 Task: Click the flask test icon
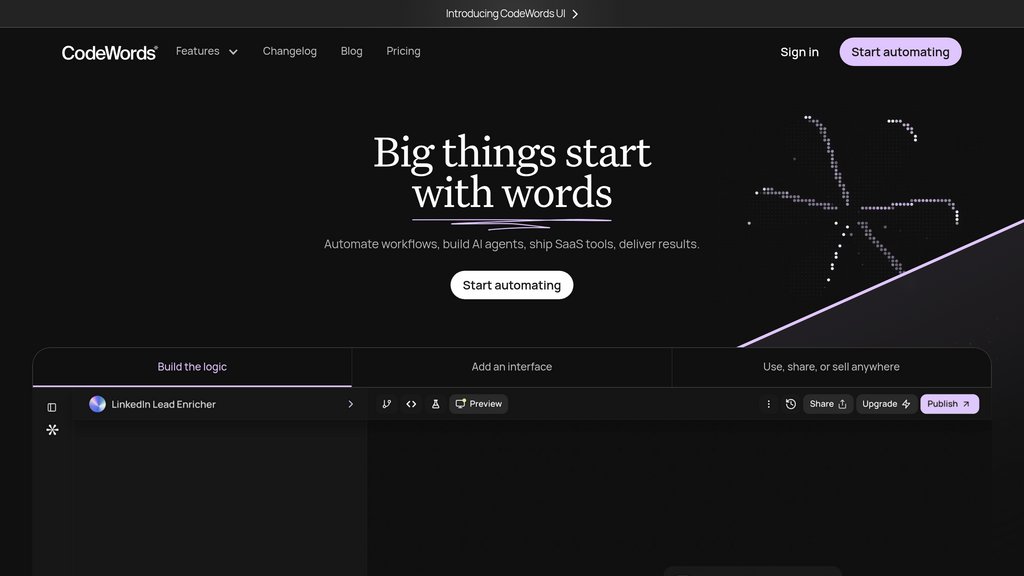tap(435, 404)
